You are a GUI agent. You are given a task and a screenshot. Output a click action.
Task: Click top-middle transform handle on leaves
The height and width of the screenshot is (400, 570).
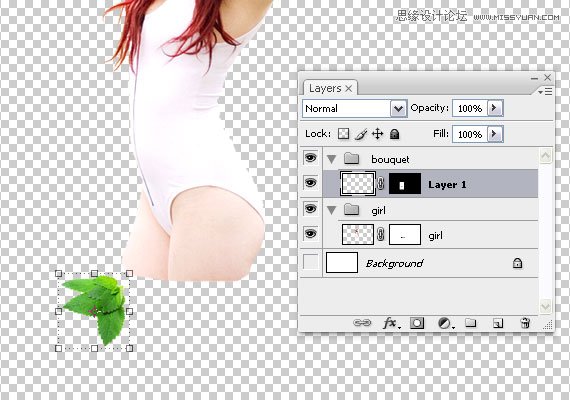(94, 273)
